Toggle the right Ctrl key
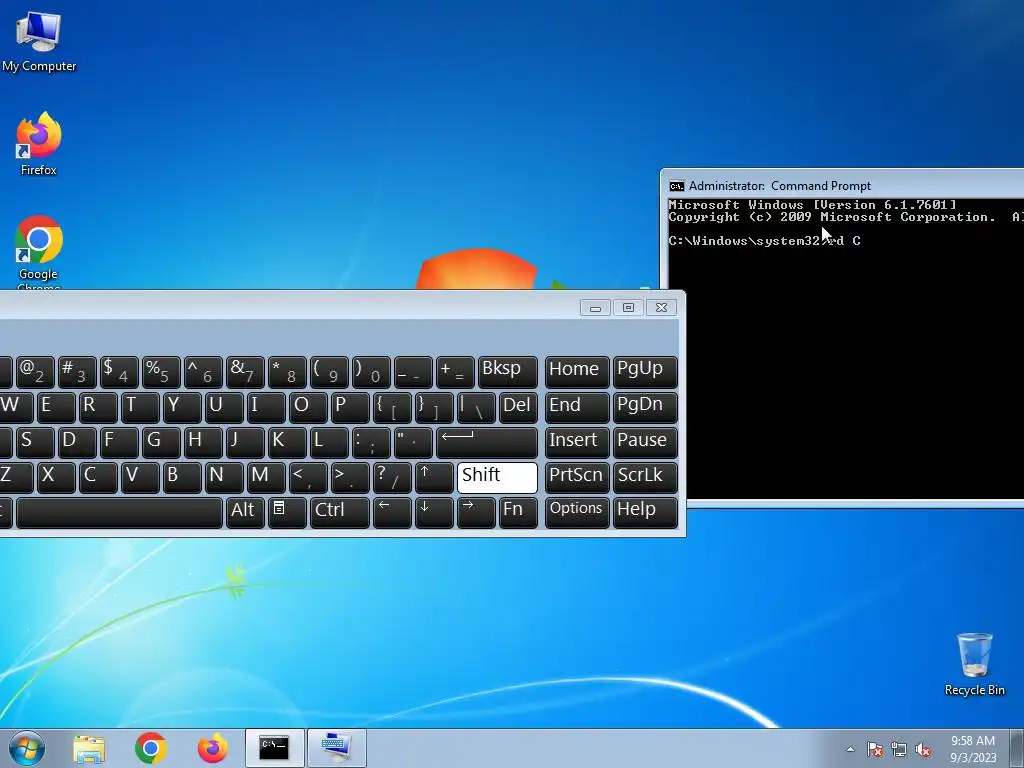The width and height of the screenshot is (1024, 768). coord(340,513)
